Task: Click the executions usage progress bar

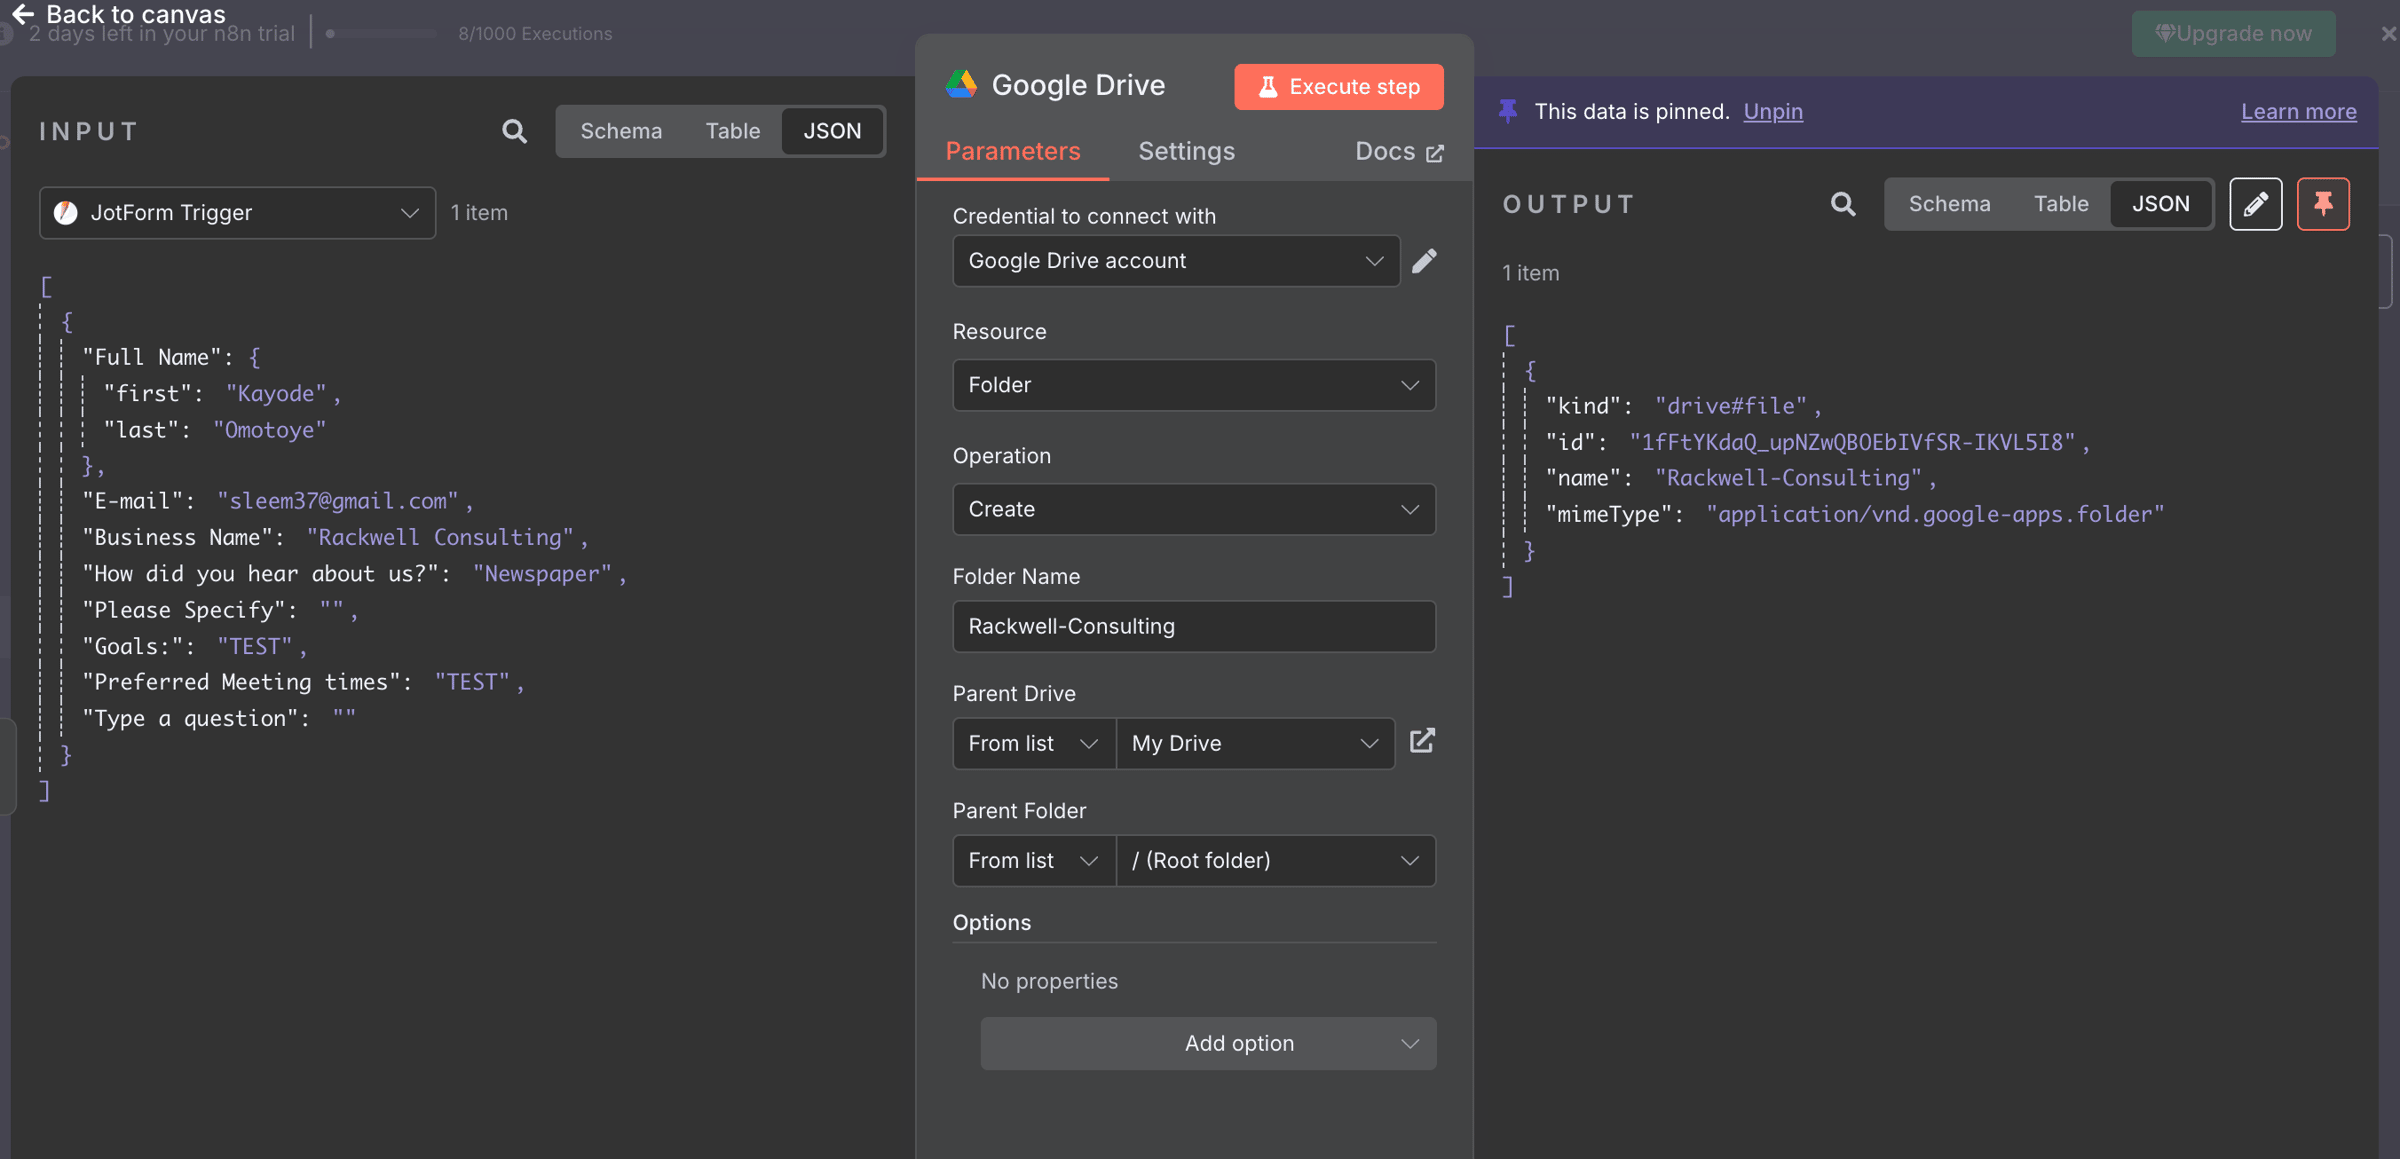Action: (382, 34)
